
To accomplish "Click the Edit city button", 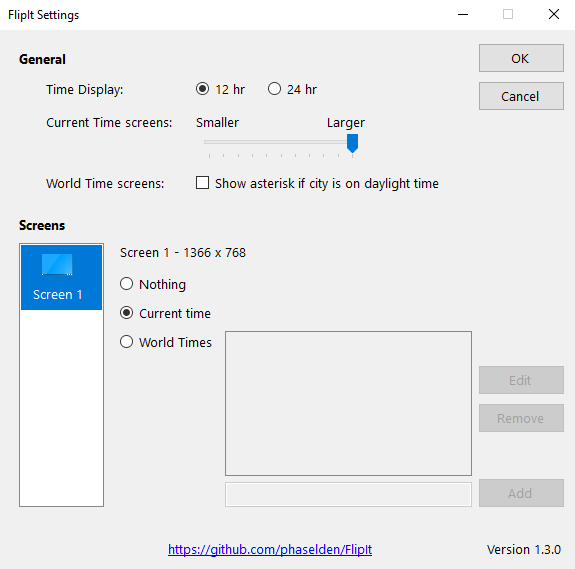I will tap(521, 380).
